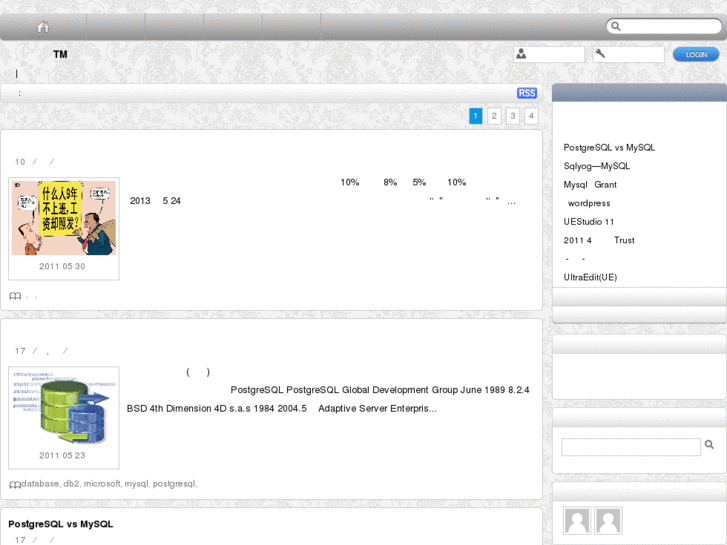Click the excerpt text 'Adaptive Server Enterpris...'

tap(377, 409)
